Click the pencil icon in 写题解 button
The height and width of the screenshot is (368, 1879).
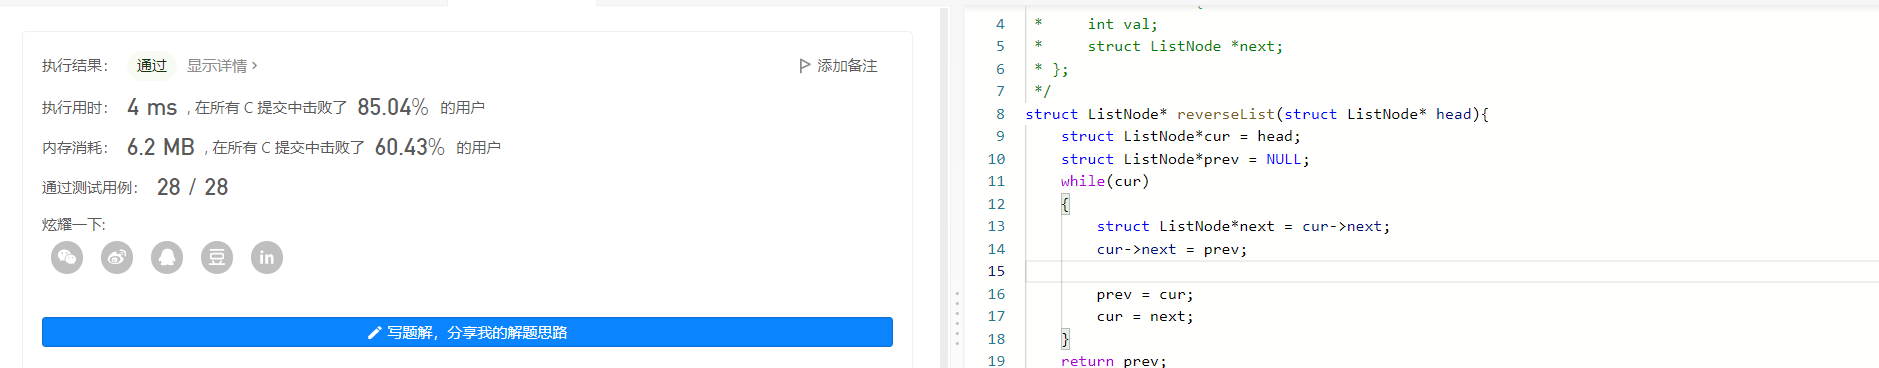375,333
